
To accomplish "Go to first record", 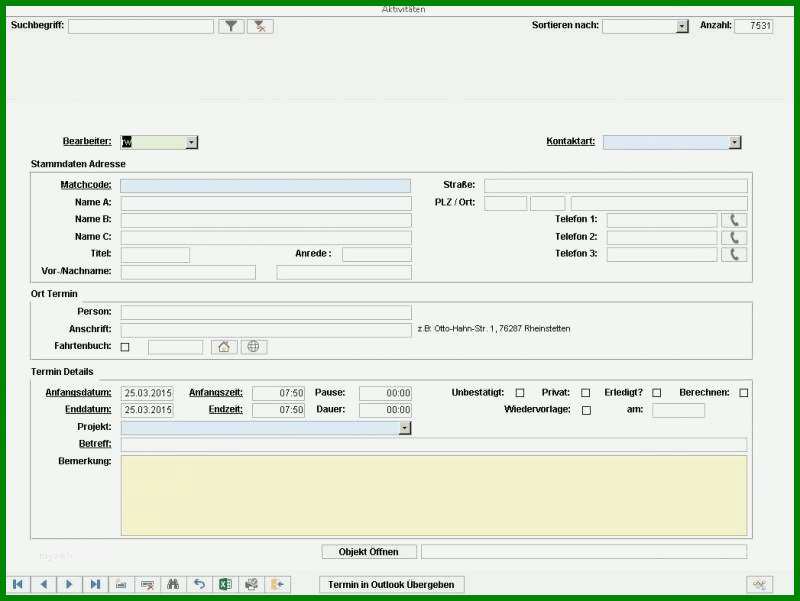I will (x=18, y=584).
